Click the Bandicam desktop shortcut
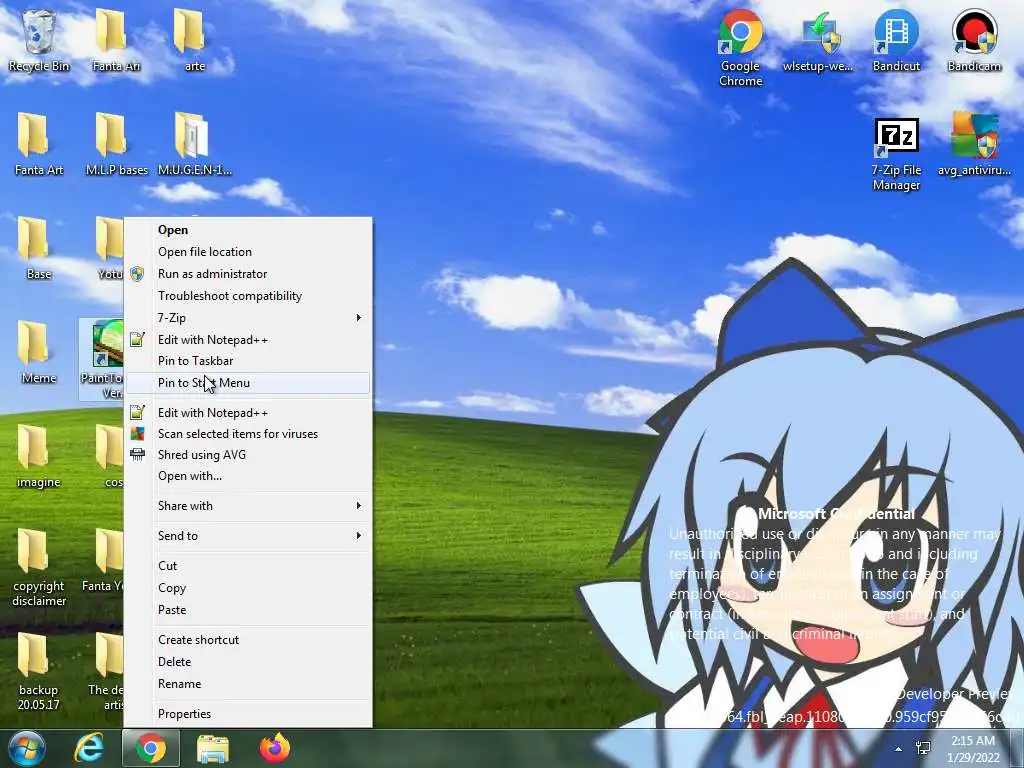1024x768 pixels. [974, 40]
